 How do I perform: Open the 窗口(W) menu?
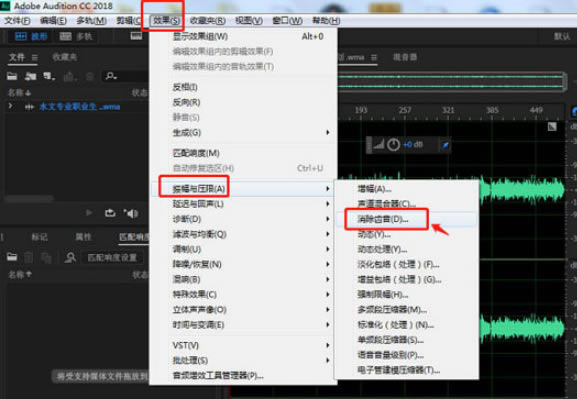pos(287,21)
